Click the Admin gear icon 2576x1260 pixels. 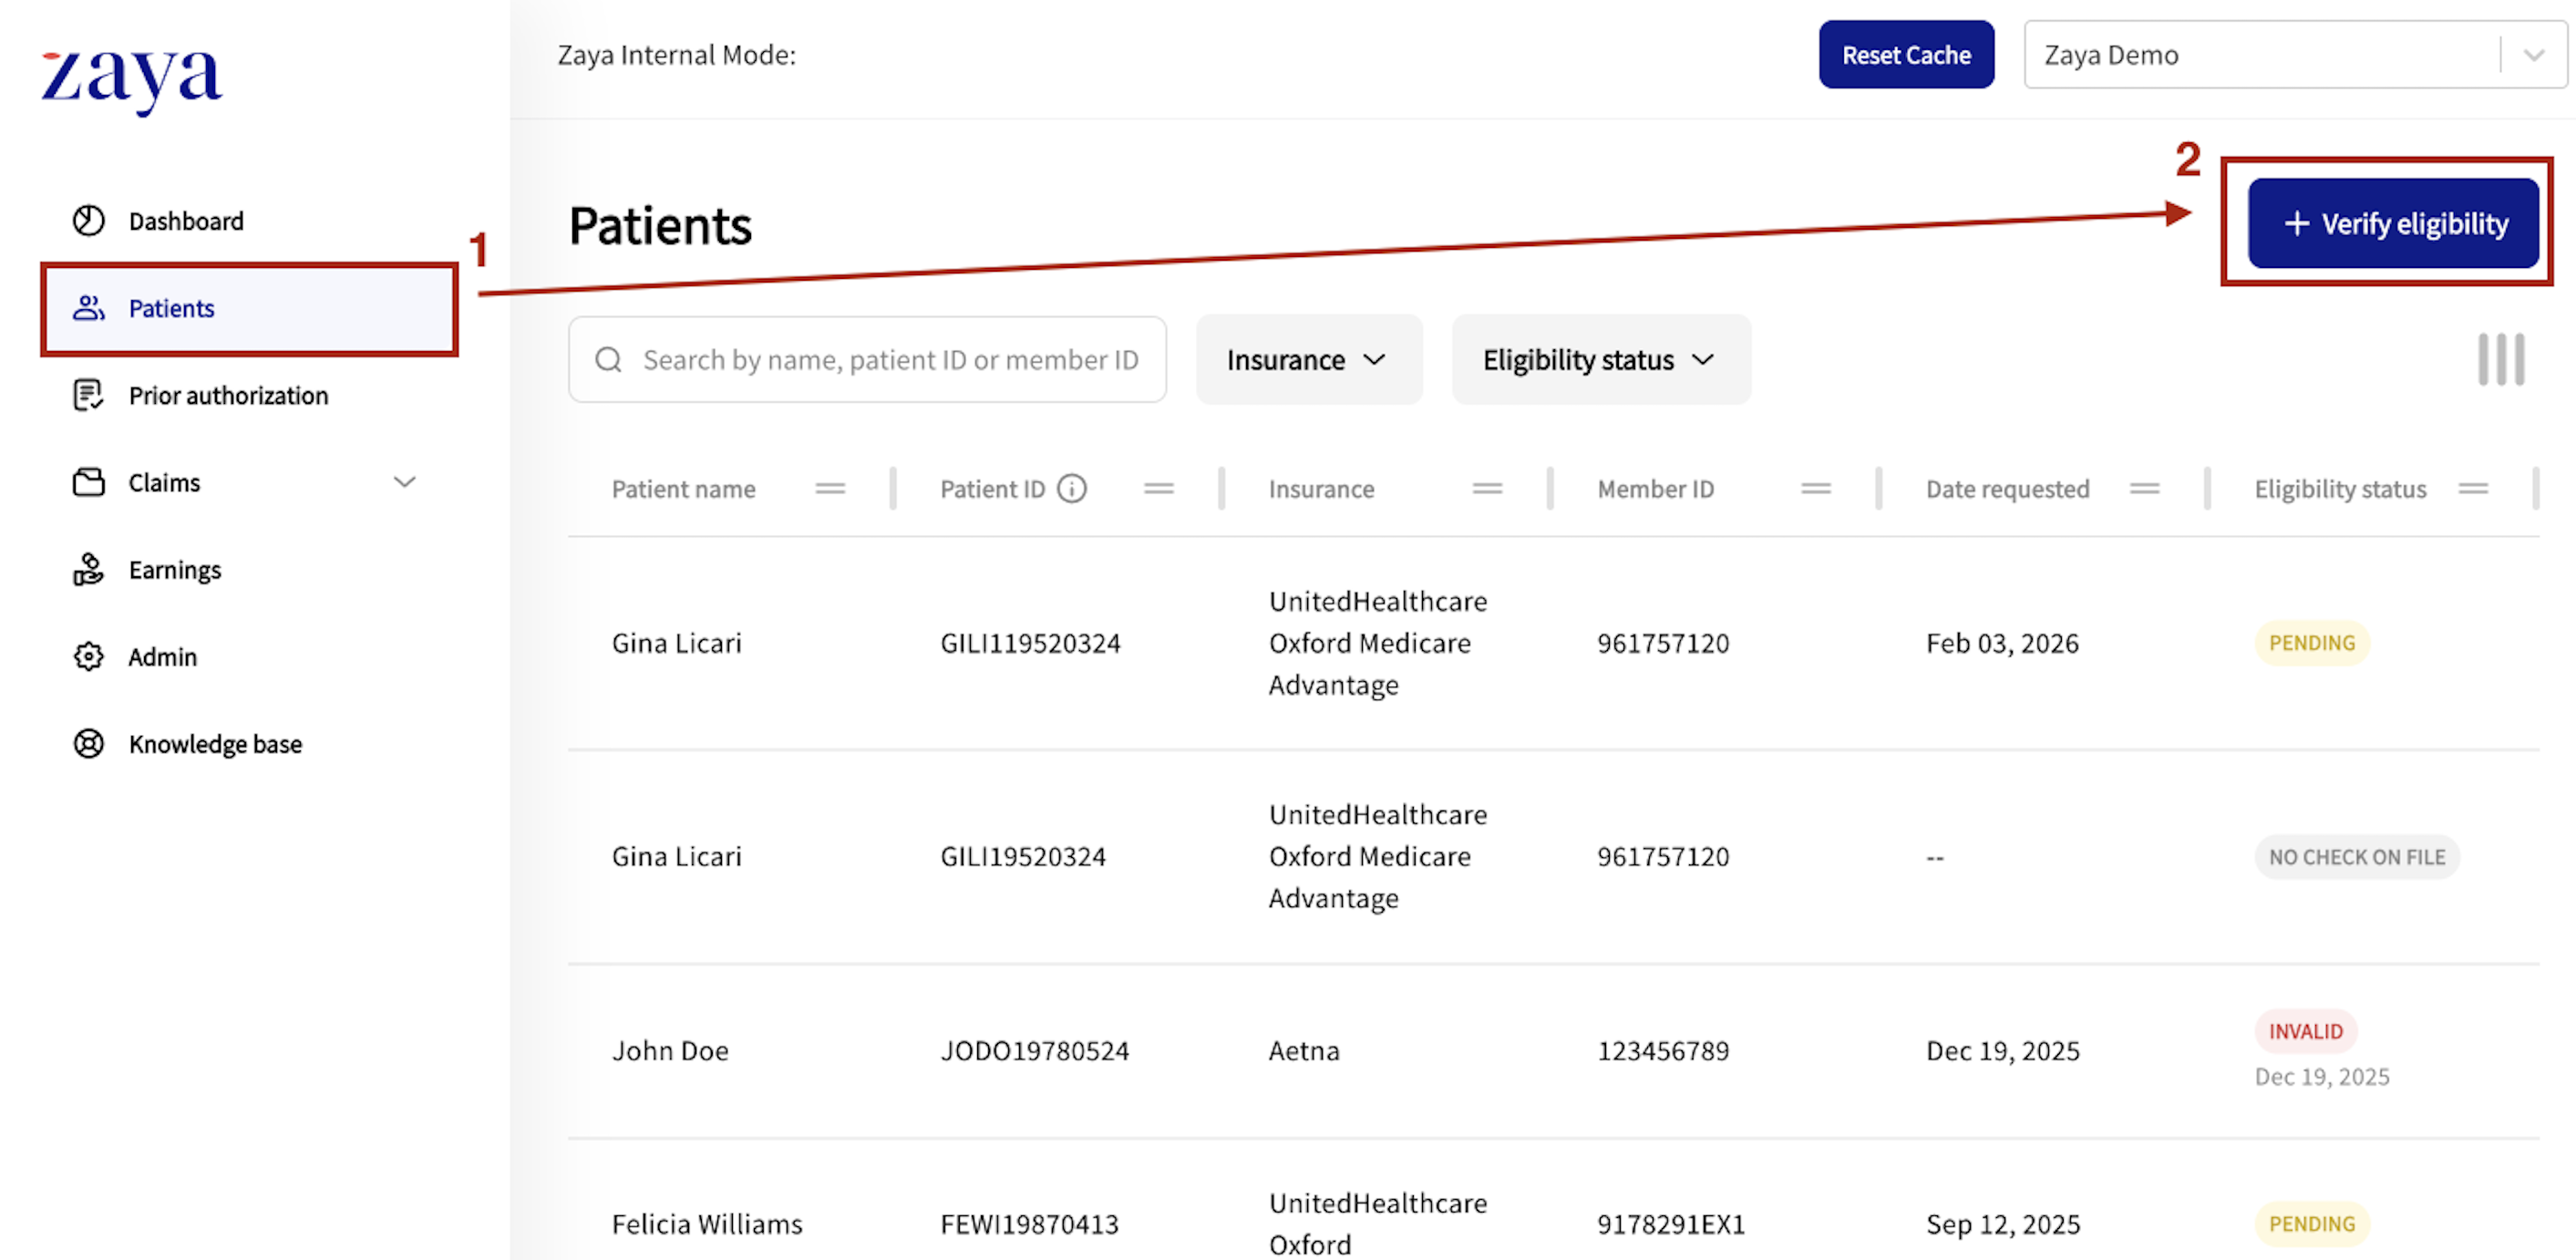(88, 656)
